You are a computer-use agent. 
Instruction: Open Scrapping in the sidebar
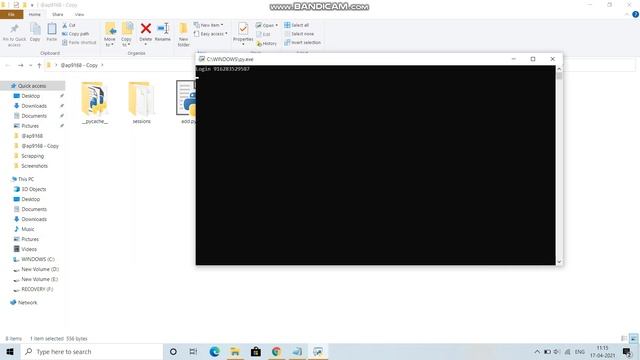[x=33, y=156]
